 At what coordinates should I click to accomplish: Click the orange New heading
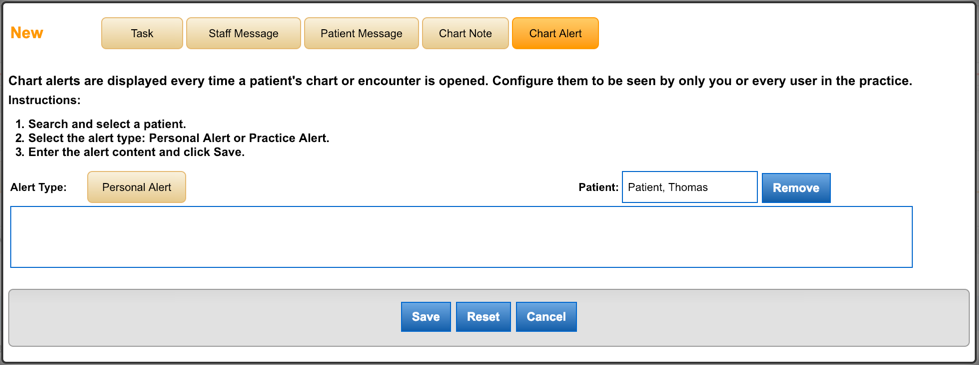pyautogui.click(x=27, y=33)
